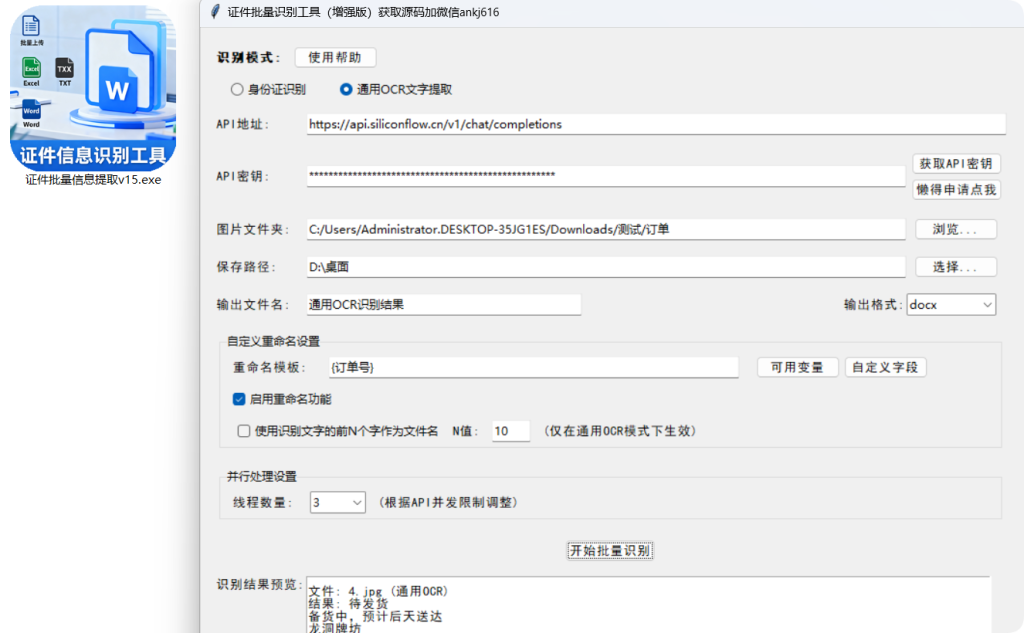Click the 使用帮助 button

(335, 57)
